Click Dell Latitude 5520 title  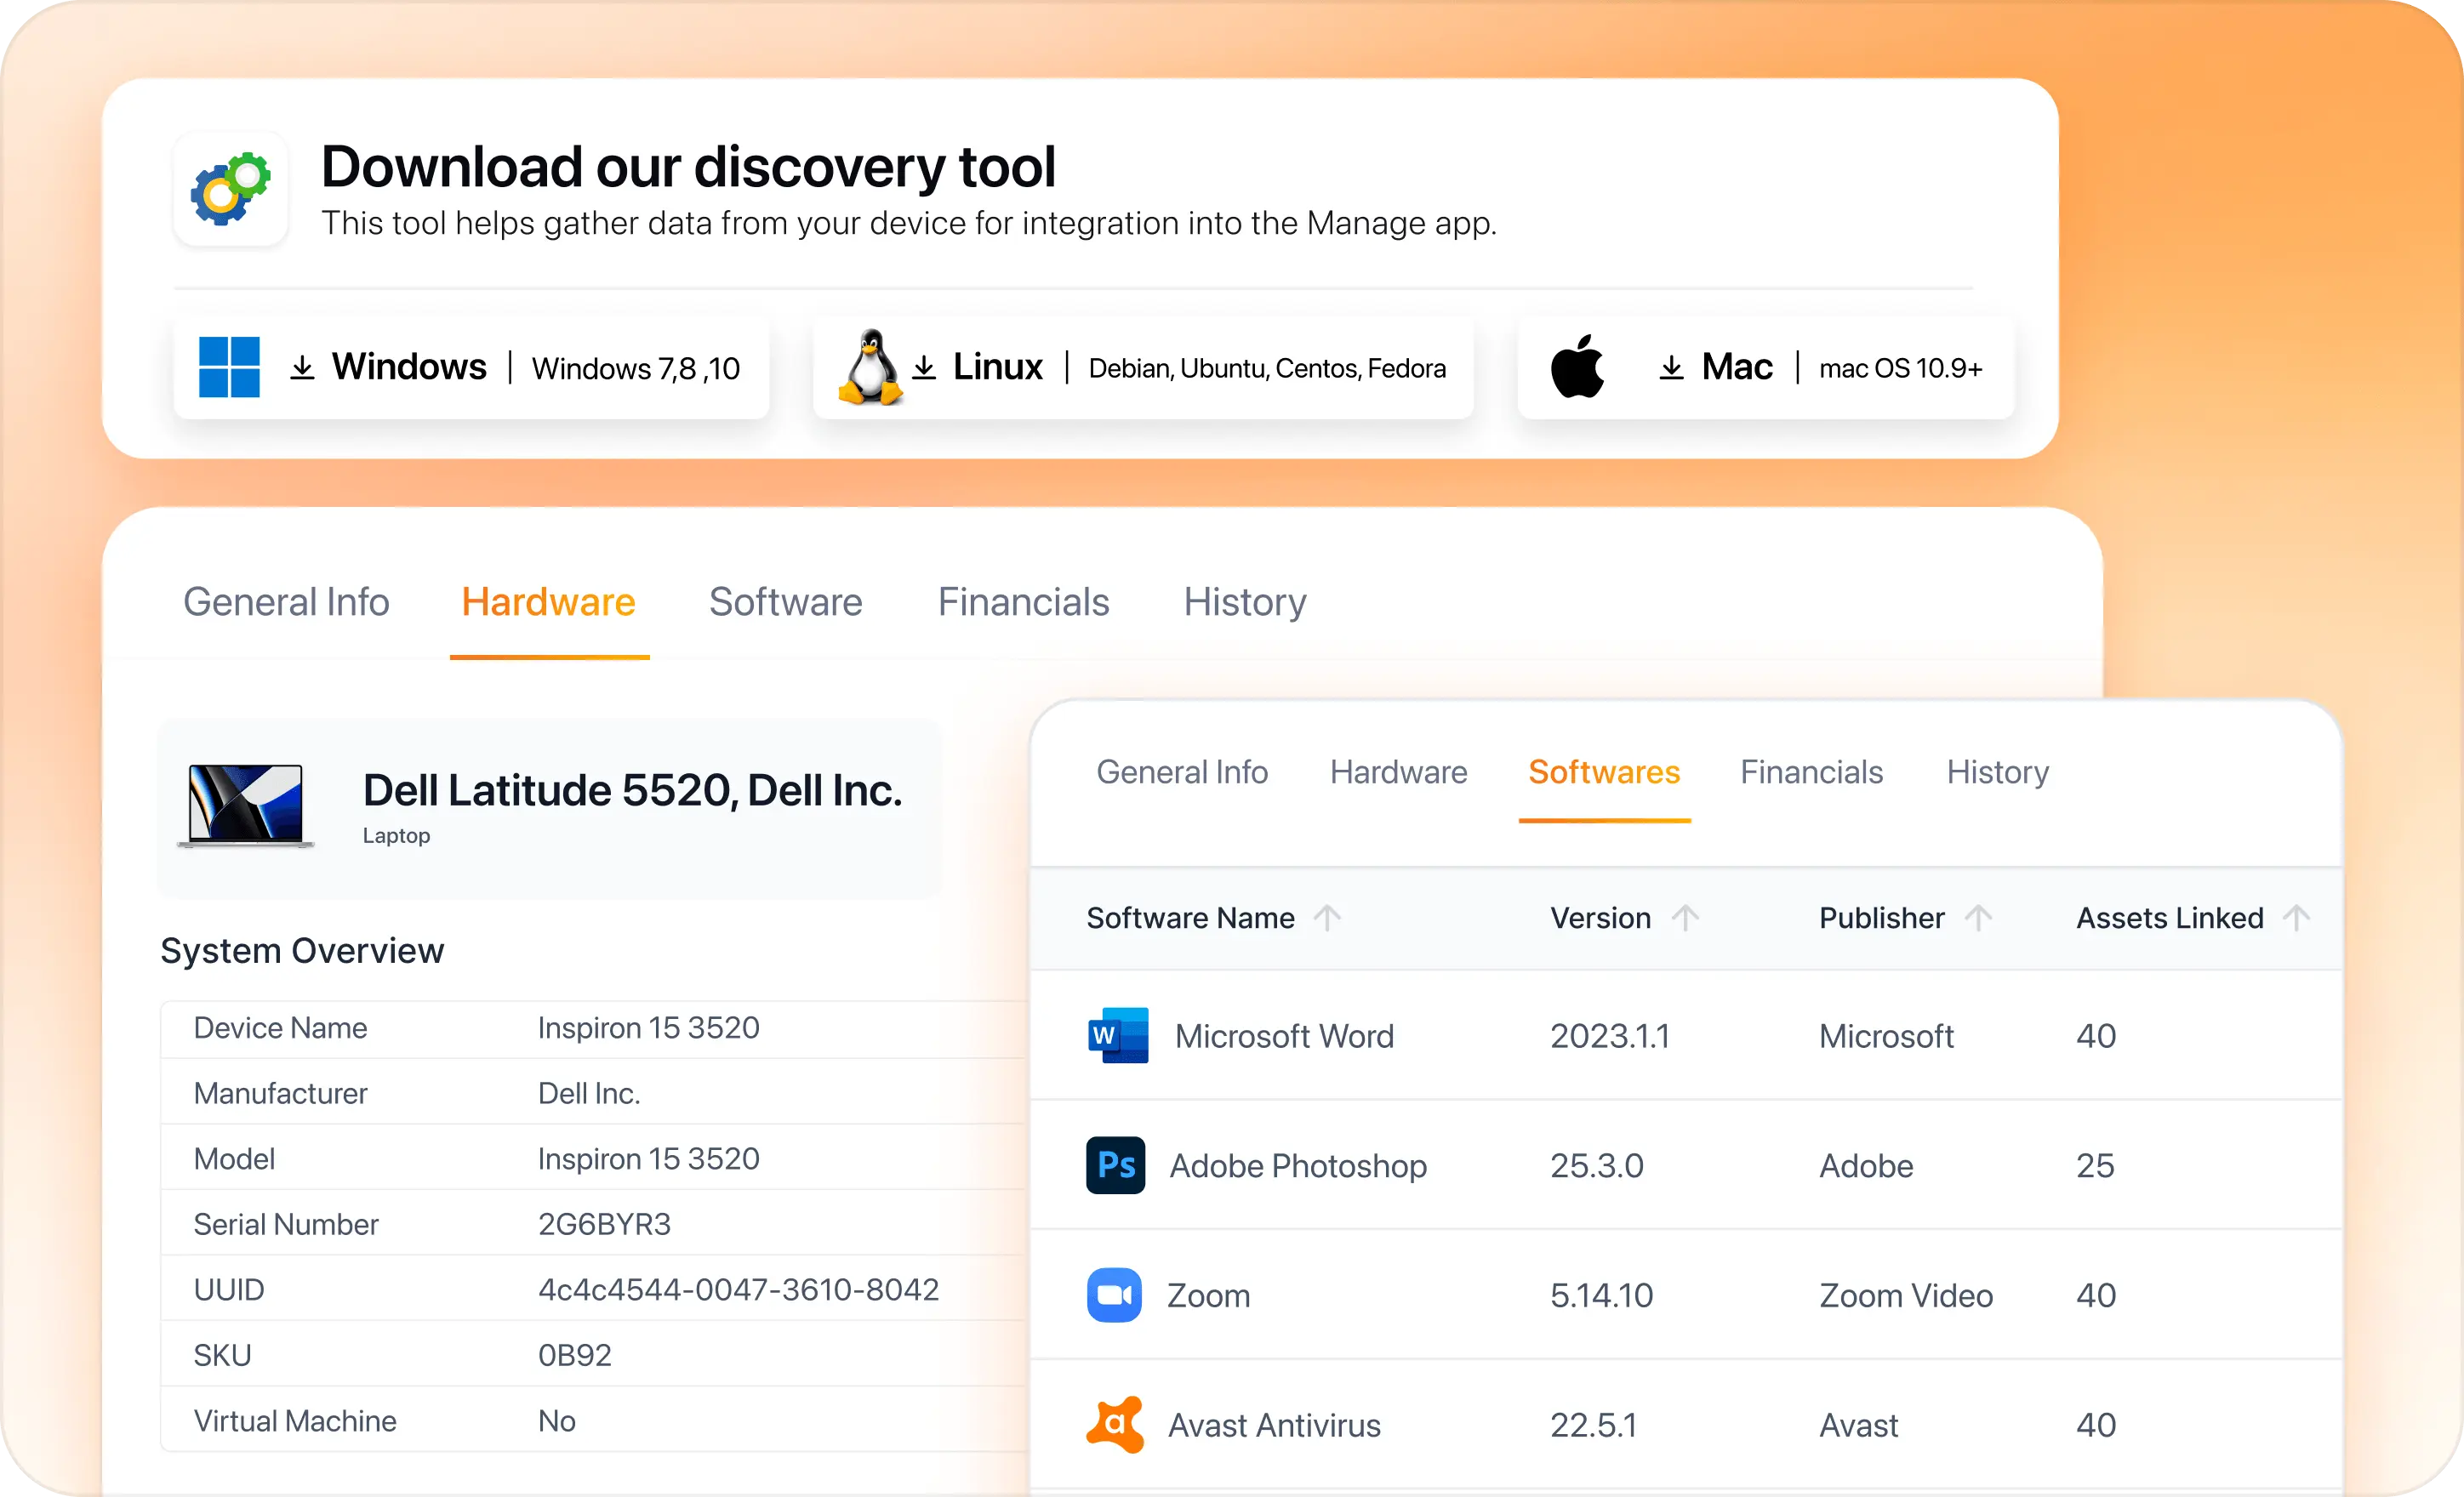(x=633, y=790)
